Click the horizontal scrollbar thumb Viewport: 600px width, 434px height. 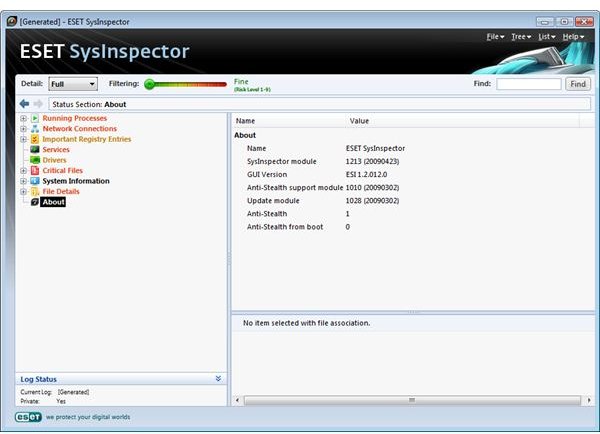click(412, 400)
